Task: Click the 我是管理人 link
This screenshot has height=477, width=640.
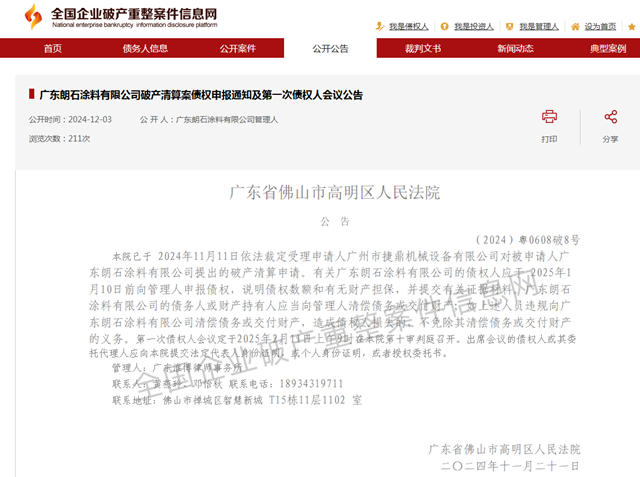Action: (539, 27)
